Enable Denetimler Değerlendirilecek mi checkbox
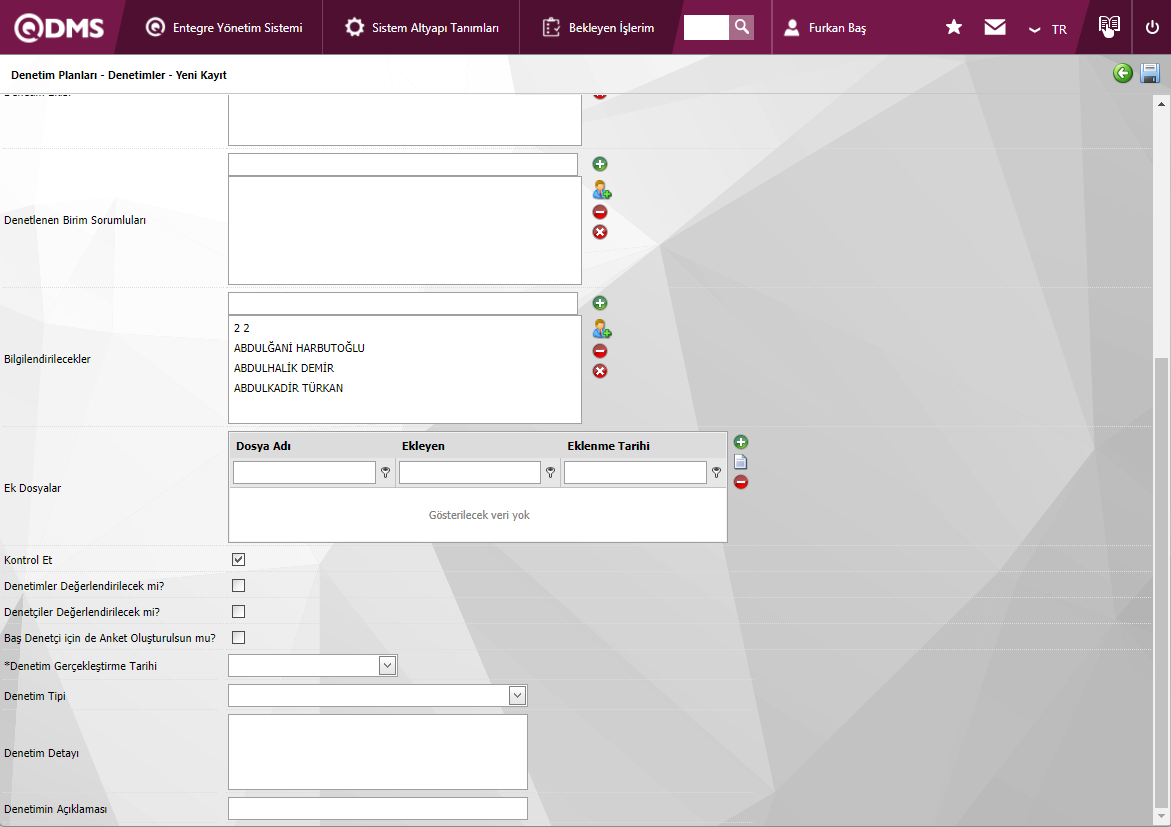Viewport: 1171px width, 827px height. point(238,586)
